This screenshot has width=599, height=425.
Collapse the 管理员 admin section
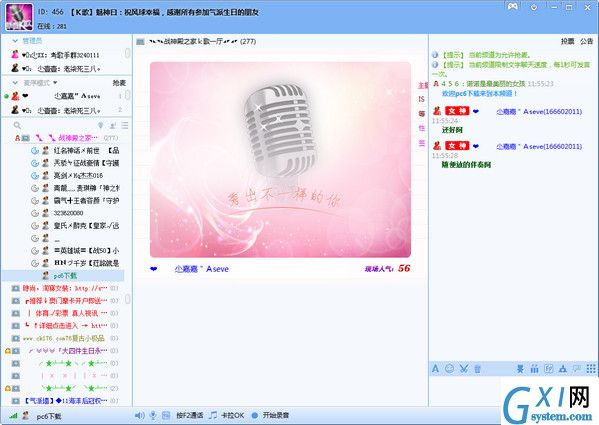(x=15, y=40)
